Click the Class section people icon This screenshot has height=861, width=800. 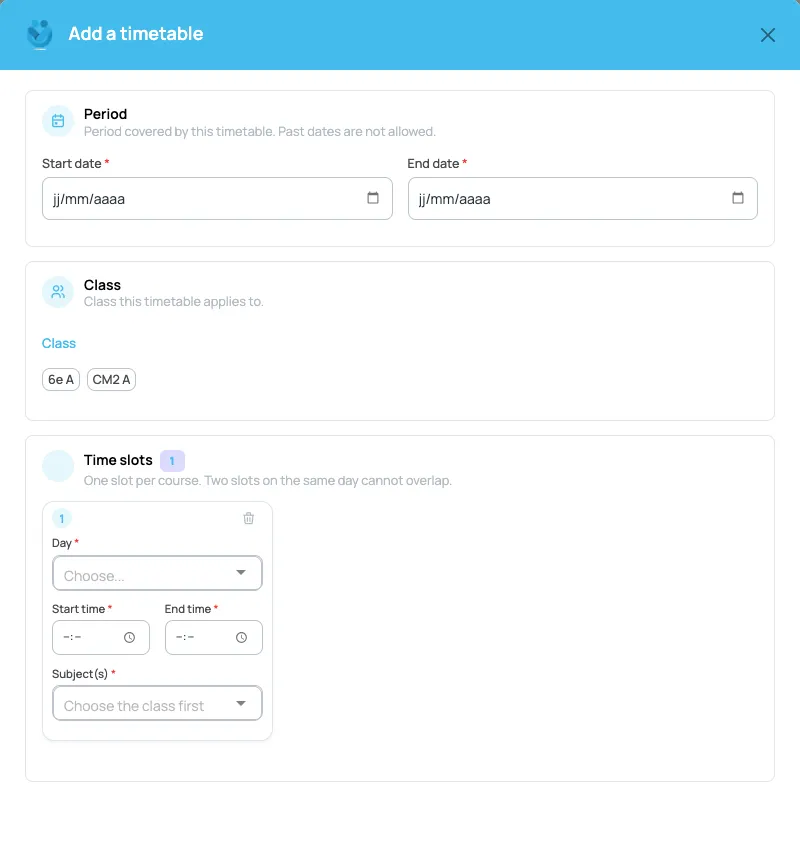(x=58, y=292)
